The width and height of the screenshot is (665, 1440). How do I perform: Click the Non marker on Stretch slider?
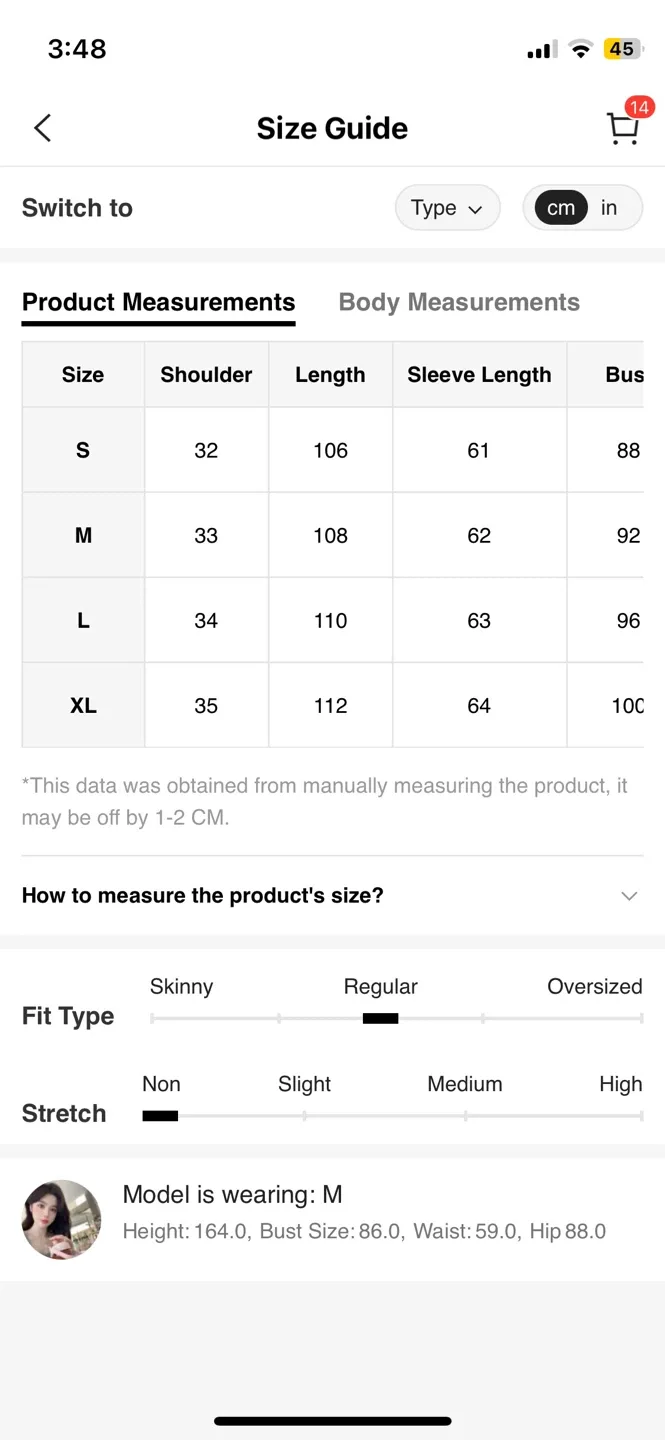point(160,1115)
